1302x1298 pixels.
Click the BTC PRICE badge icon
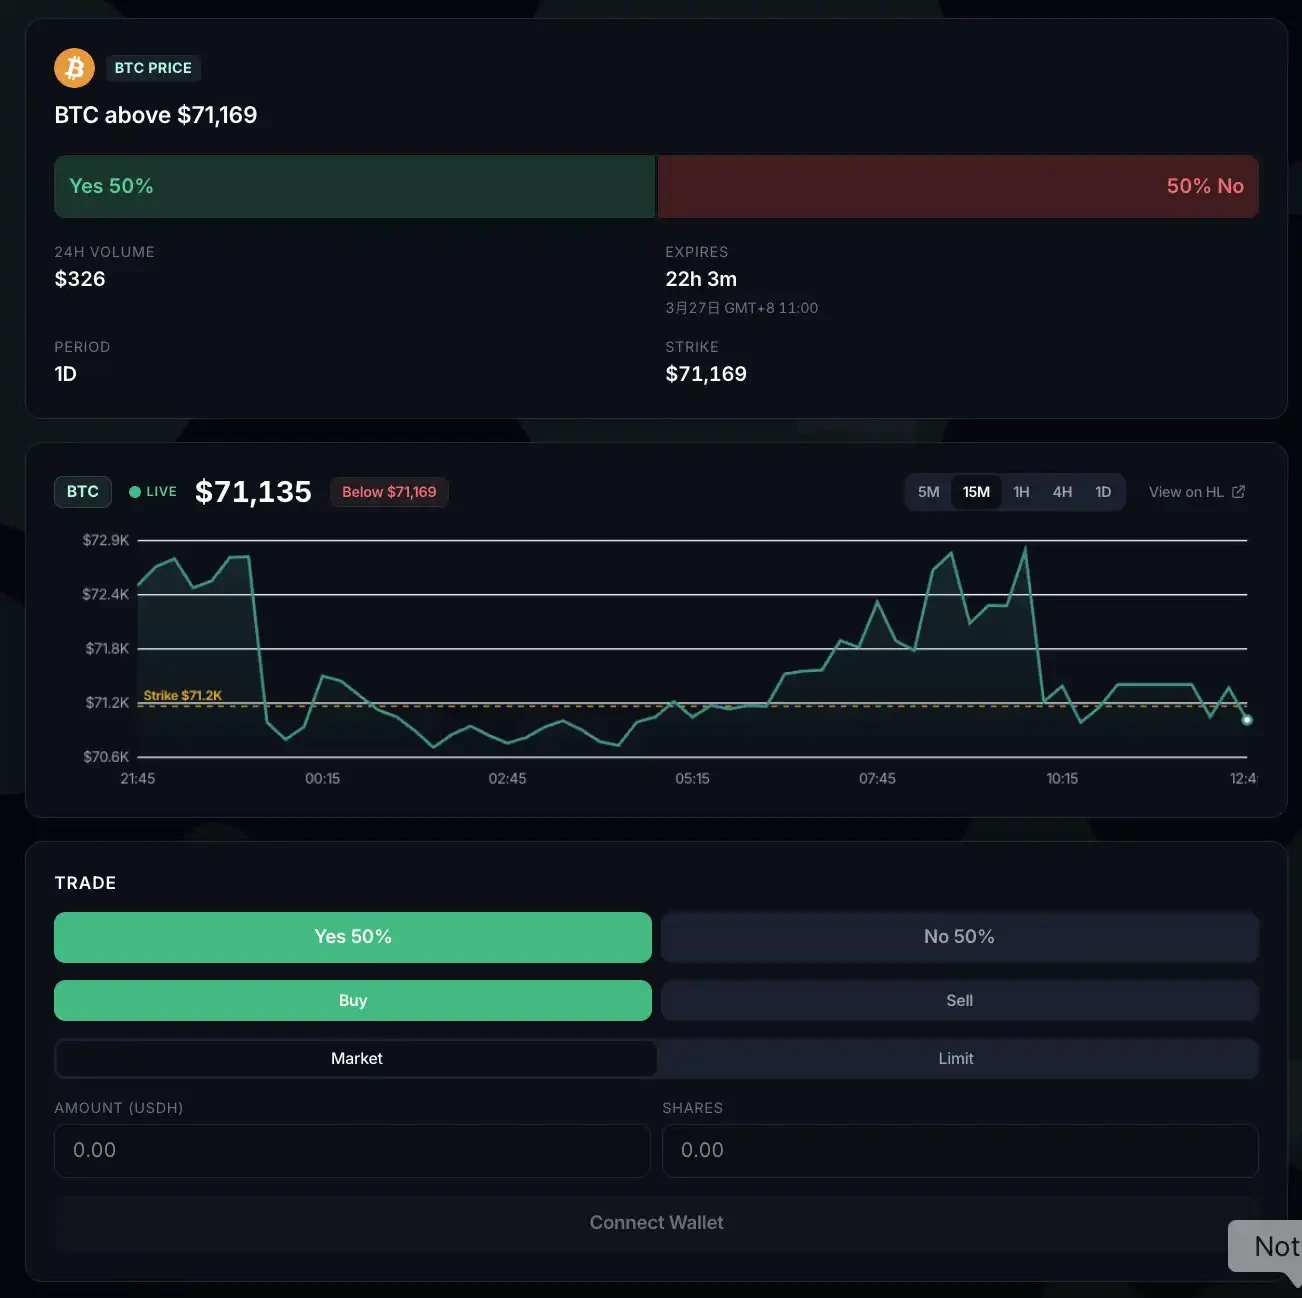(x=152, y=68)
